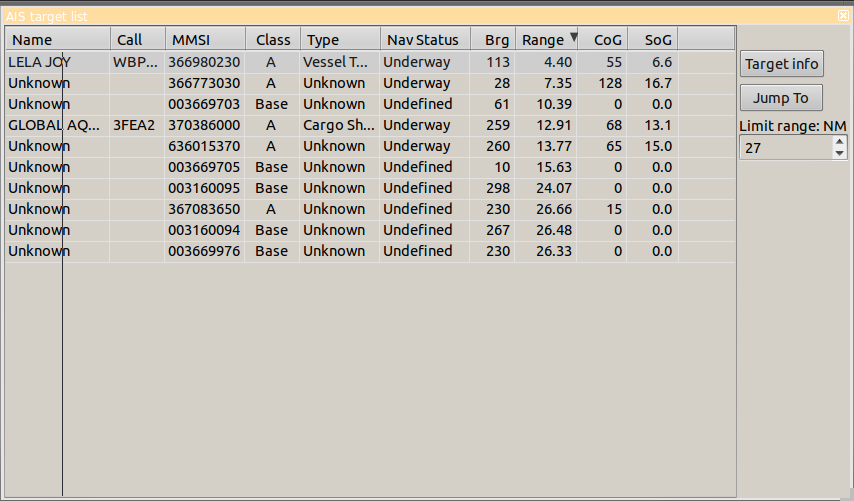This screenshot has height=501, width=854.
Task: Sort by the SoG column header
Action: pos(652,40)
